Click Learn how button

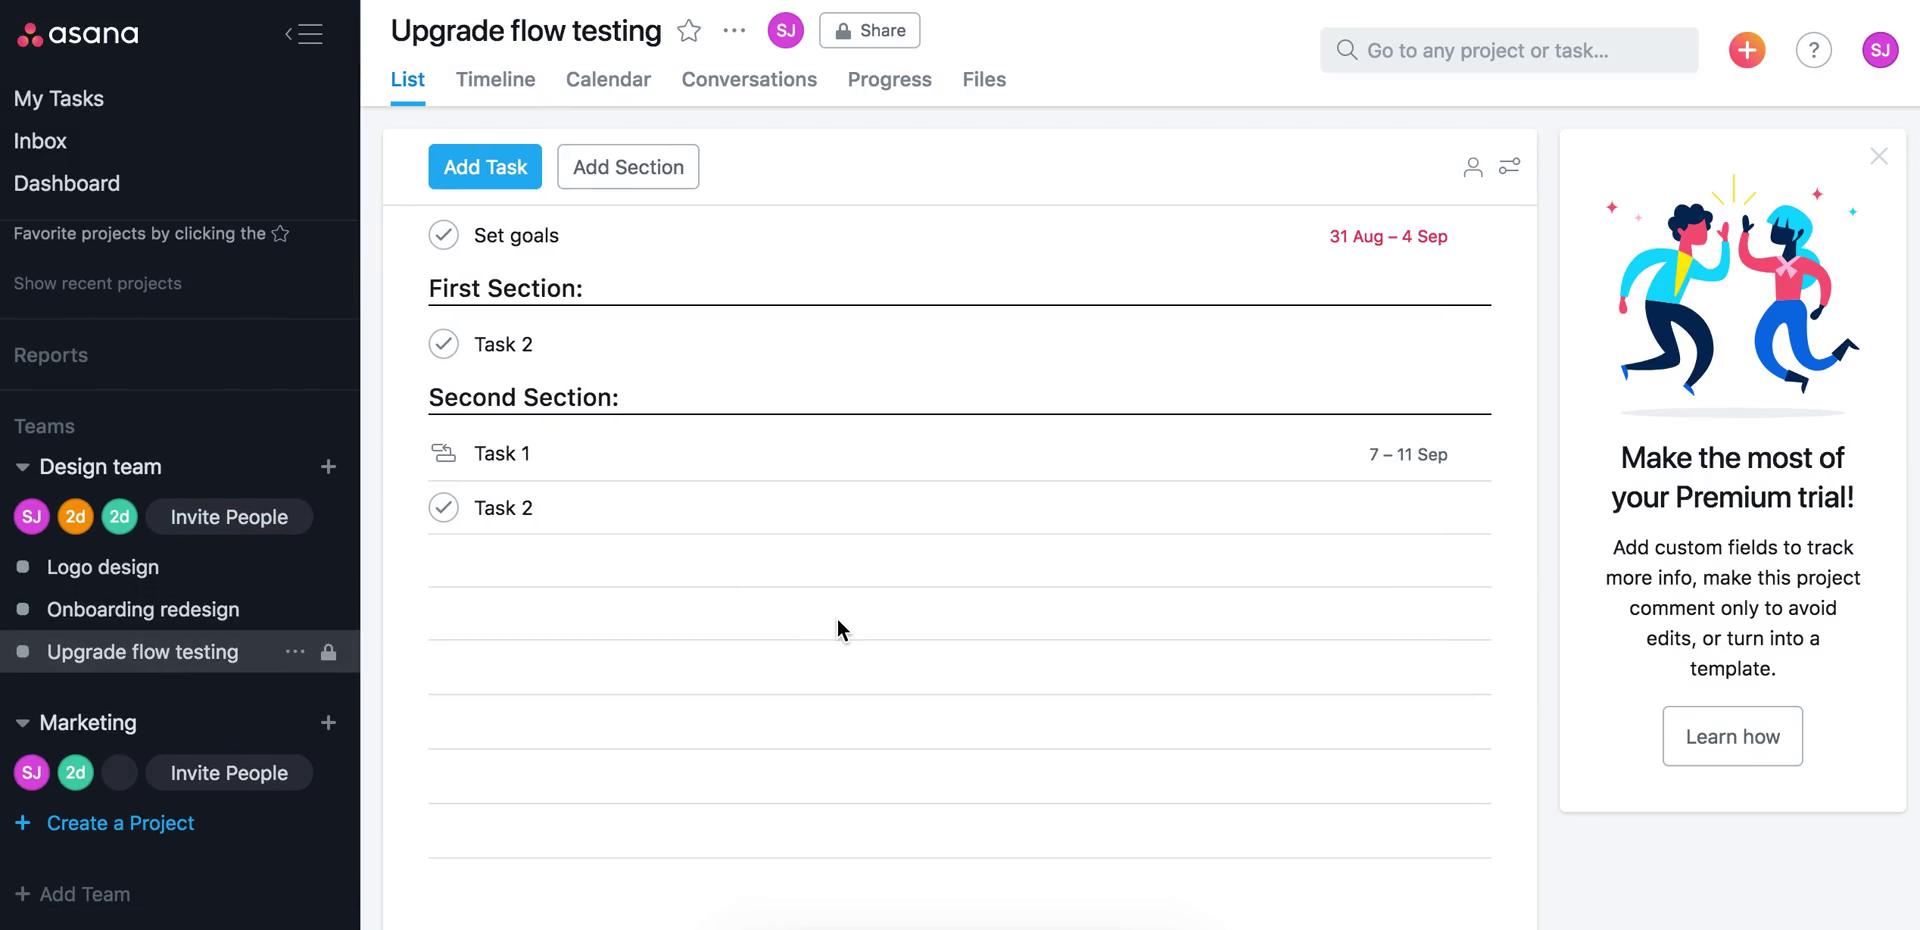(1733, 737)
